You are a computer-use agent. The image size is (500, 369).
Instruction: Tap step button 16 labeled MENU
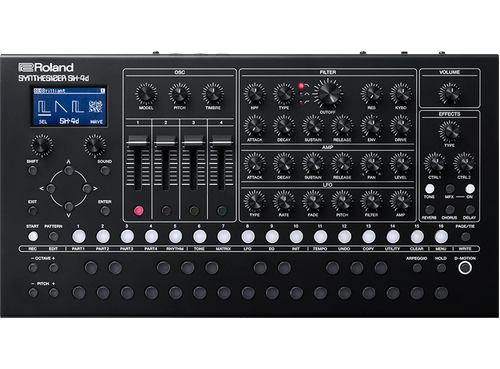point(441,236)
